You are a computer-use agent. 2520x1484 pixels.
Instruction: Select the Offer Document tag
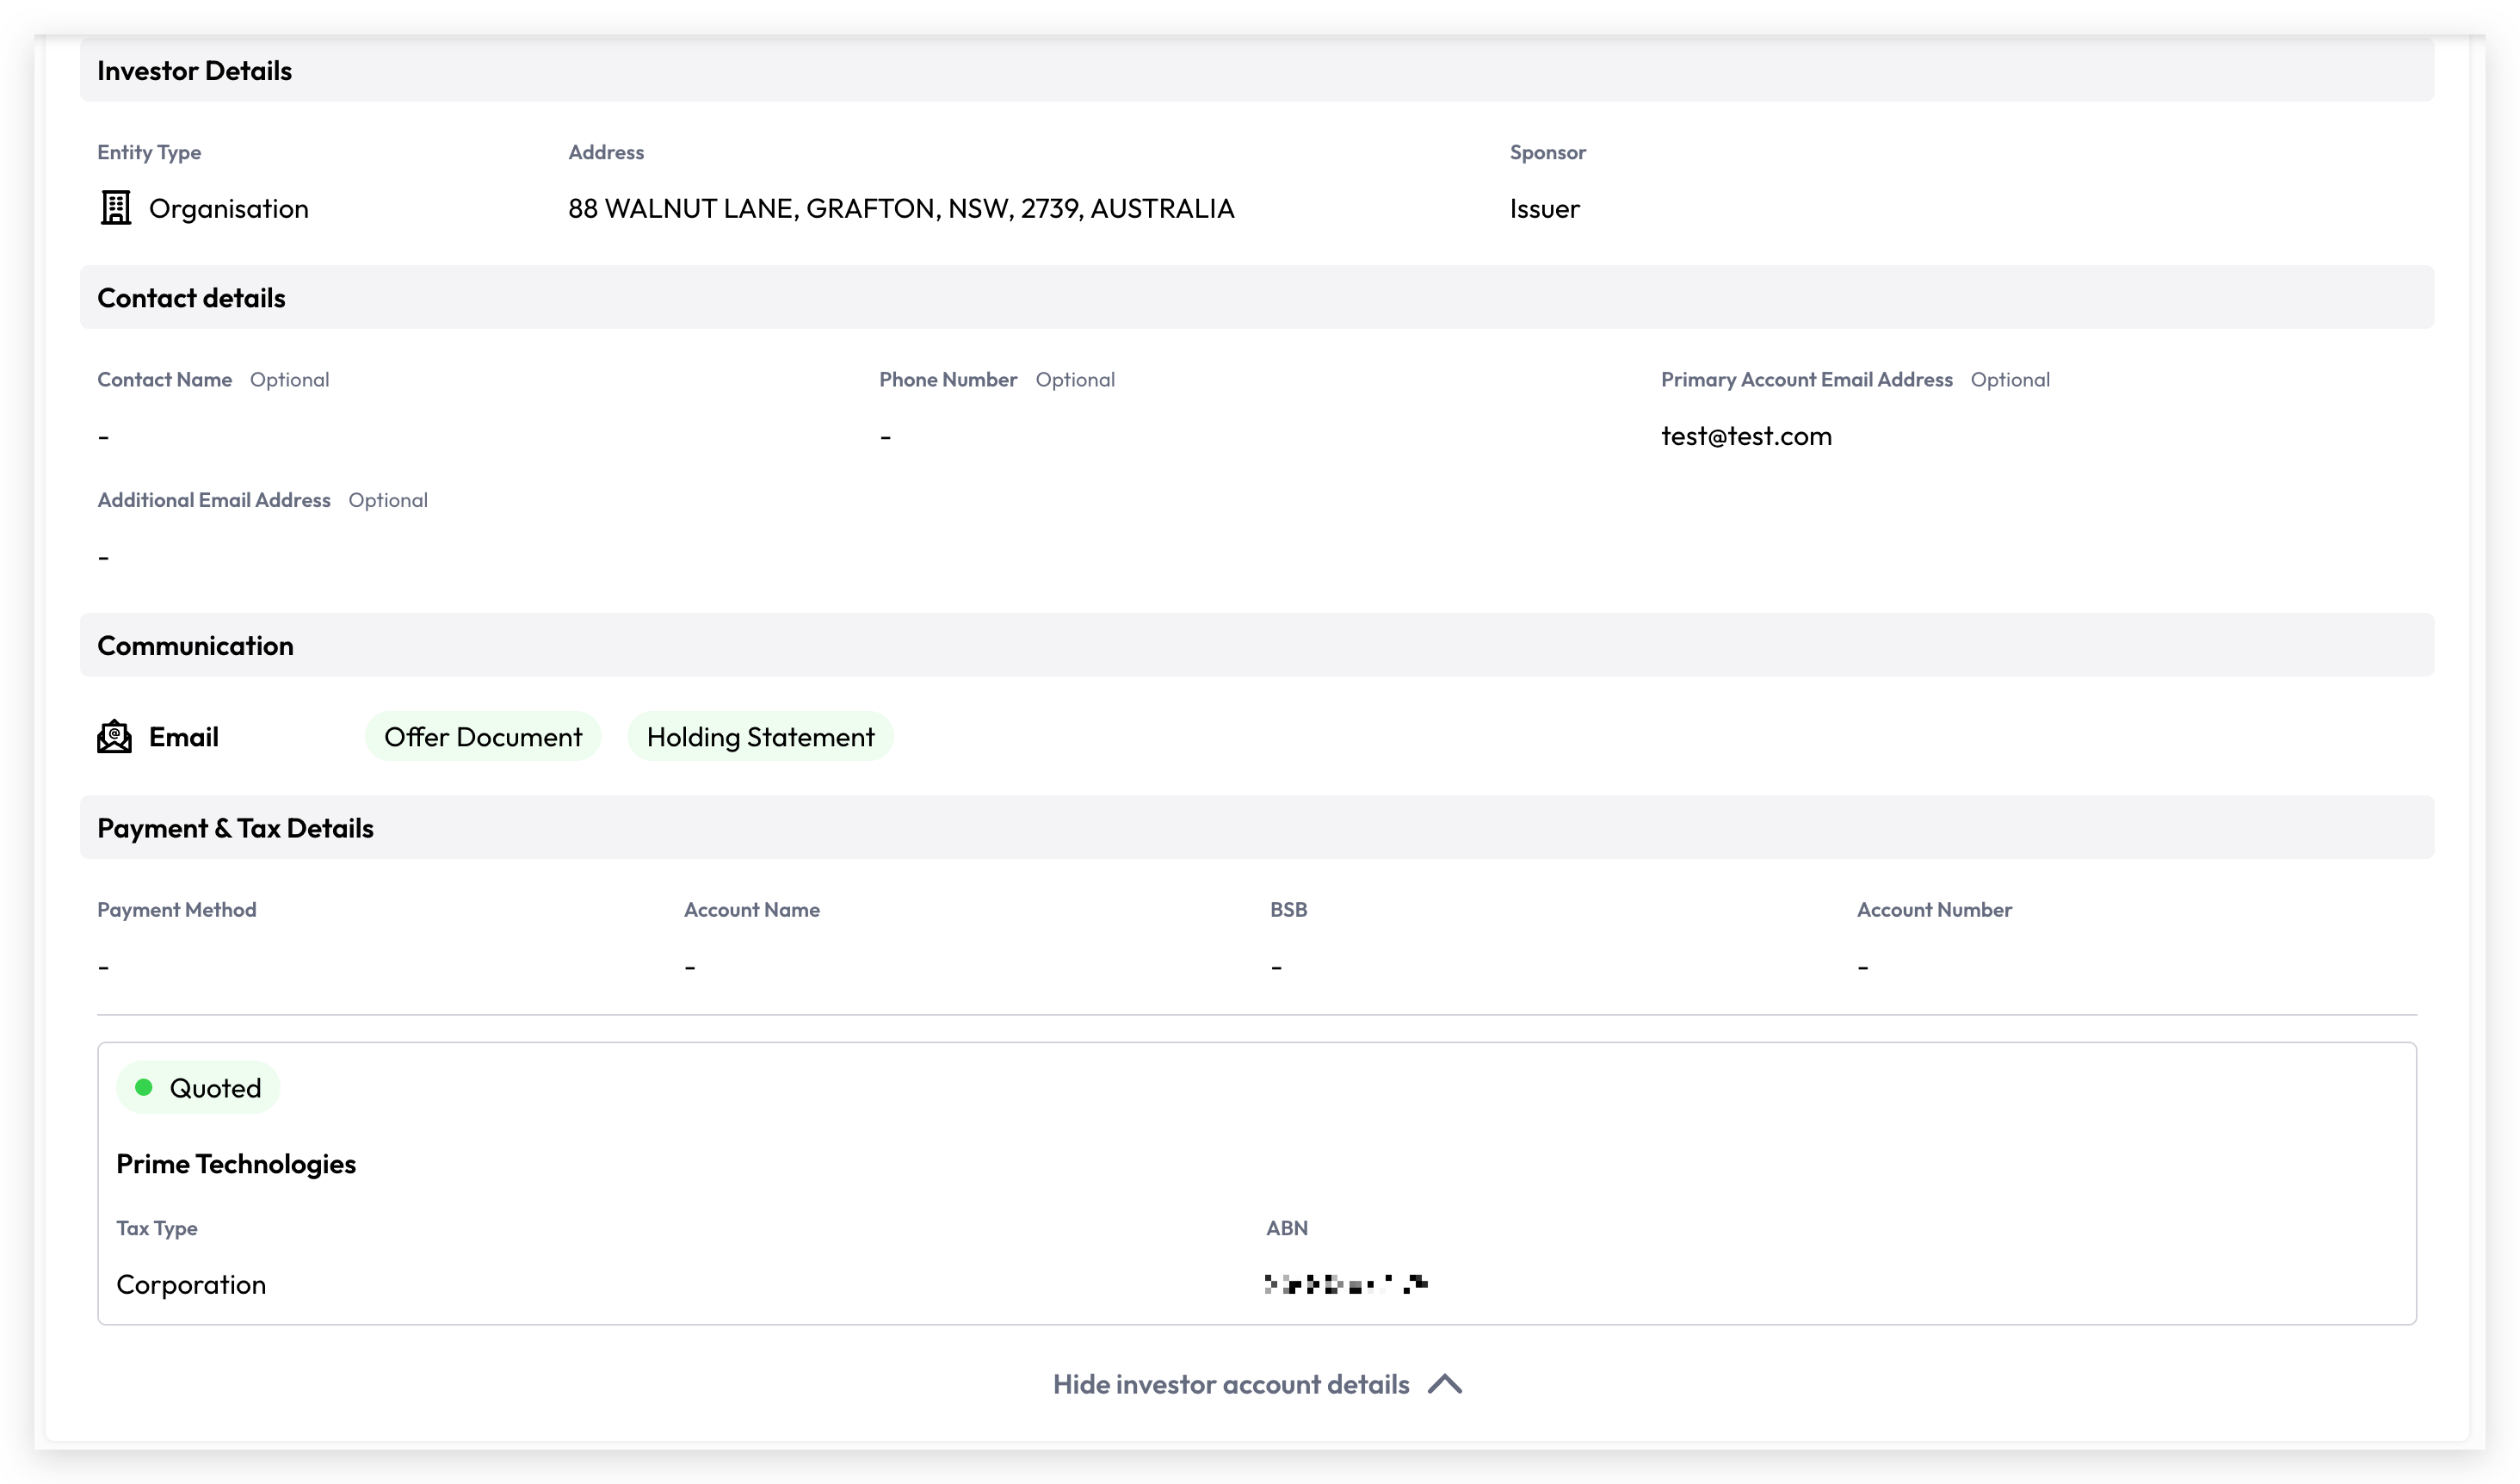483,737
